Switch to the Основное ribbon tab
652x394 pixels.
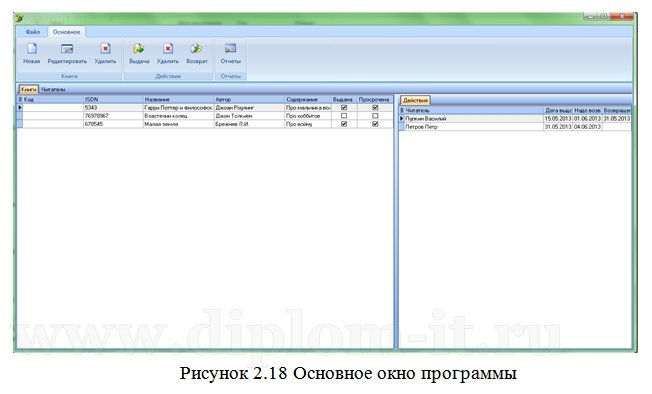point(67,32)
